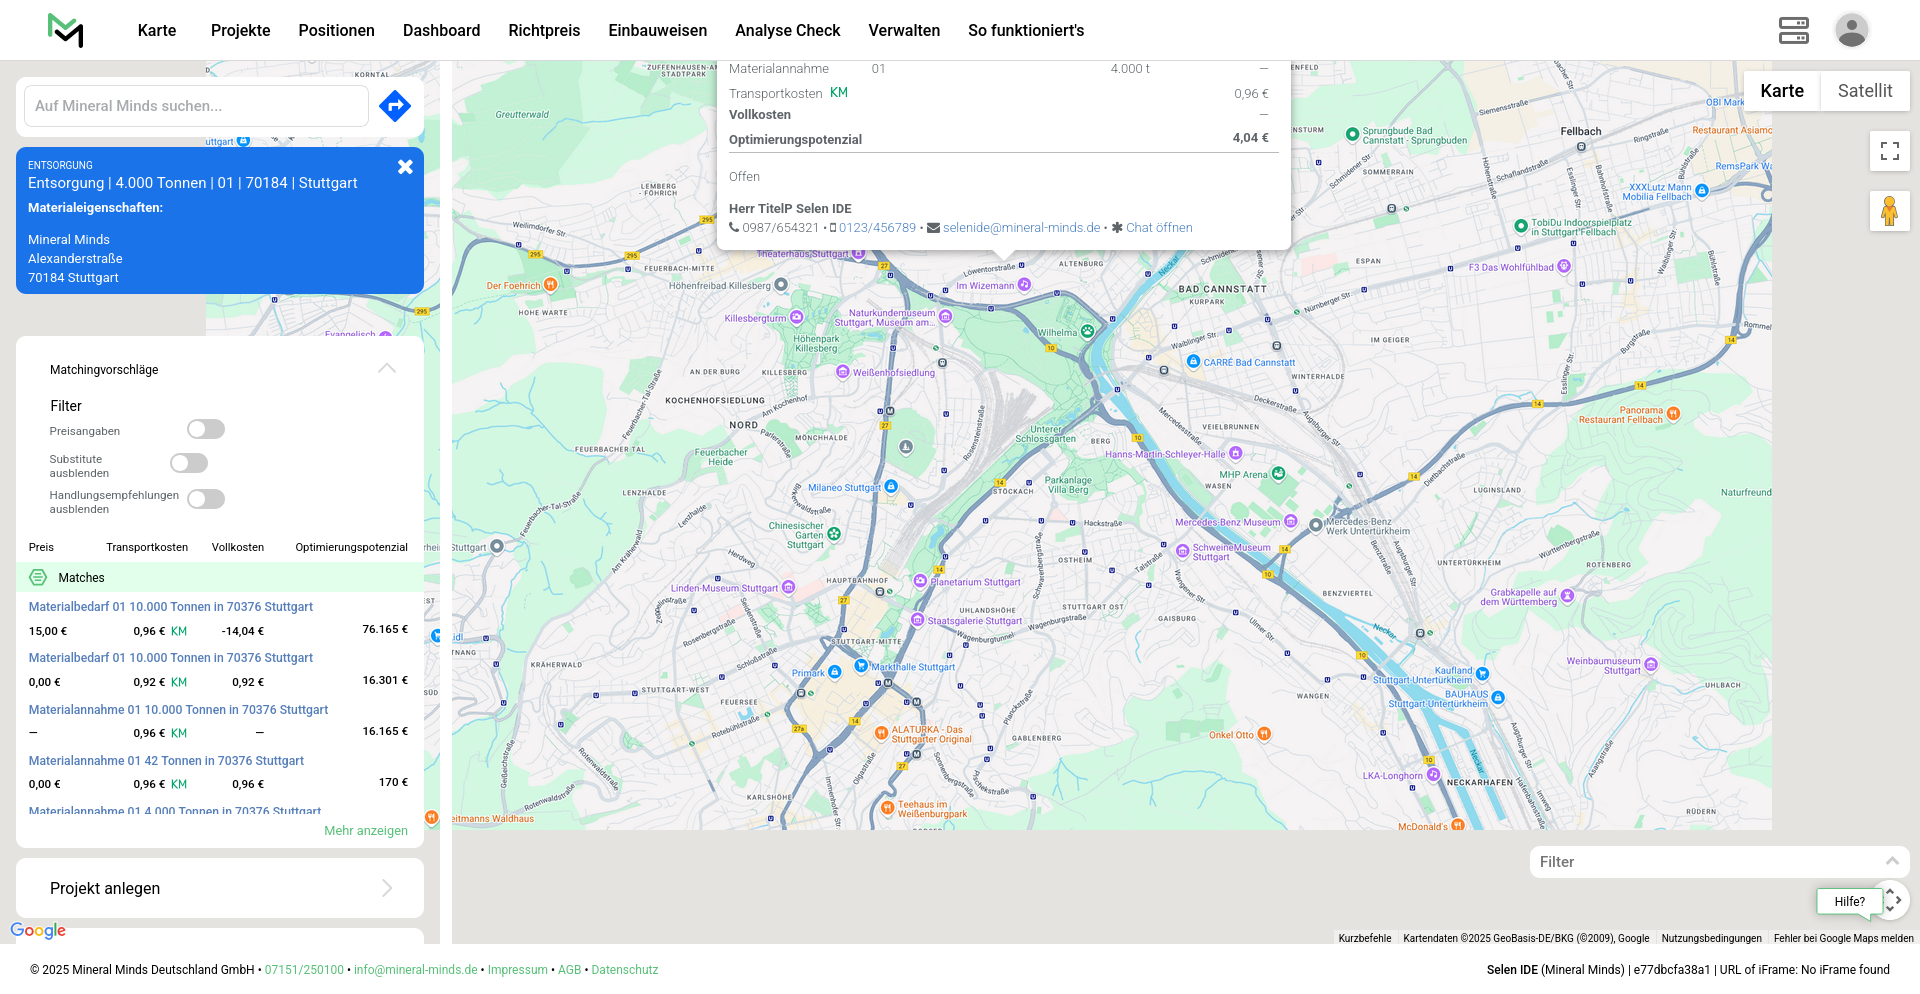
Task: Click the Mineral Minds search field
Action: click(196, 106)
